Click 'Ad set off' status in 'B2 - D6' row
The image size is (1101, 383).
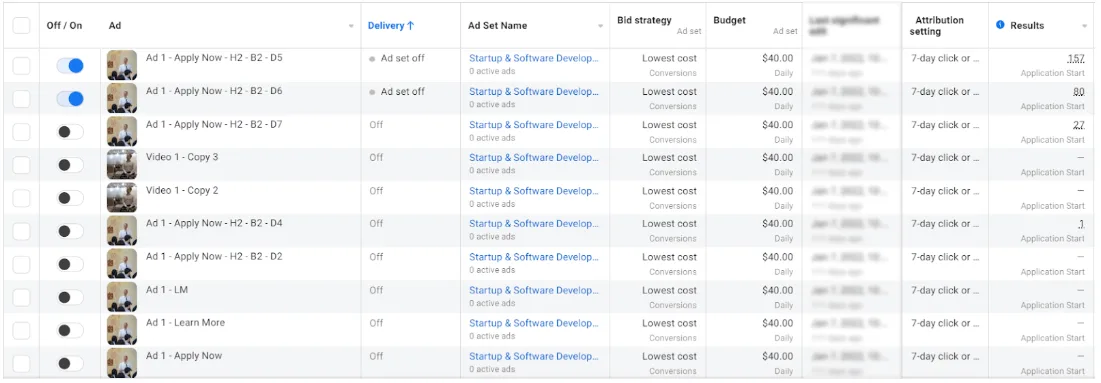coord(402,91)
